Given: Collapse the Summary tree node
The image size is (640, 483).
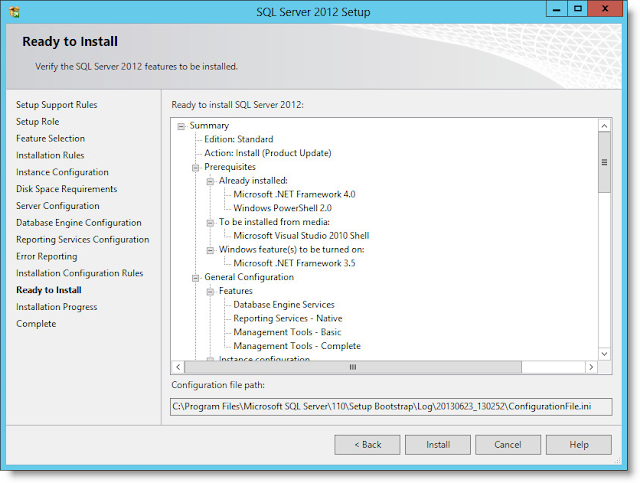Looking at the screenshot, I should pos(181,126).
